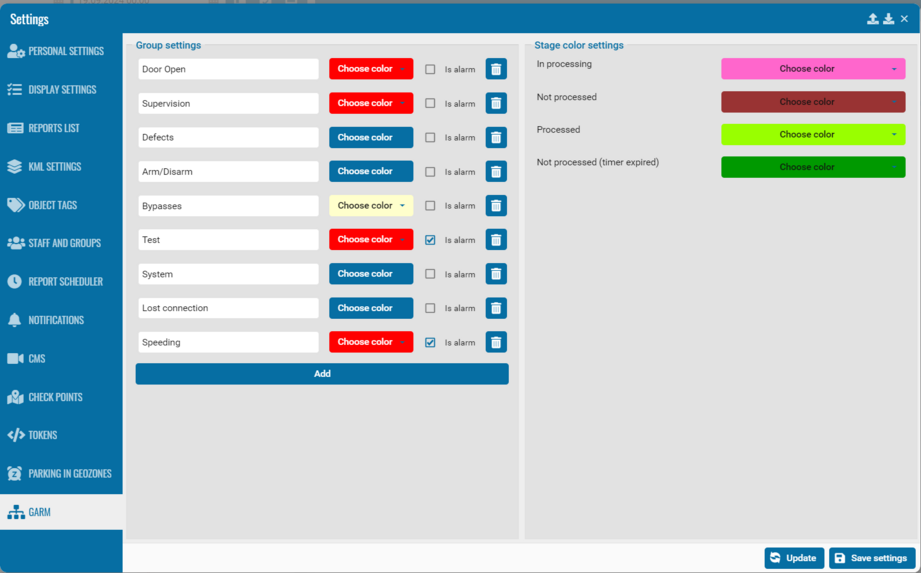Click the upload icon in title bar
This screenshot has height=573, width=921.
pyautogui.click(x=872, y=19)
